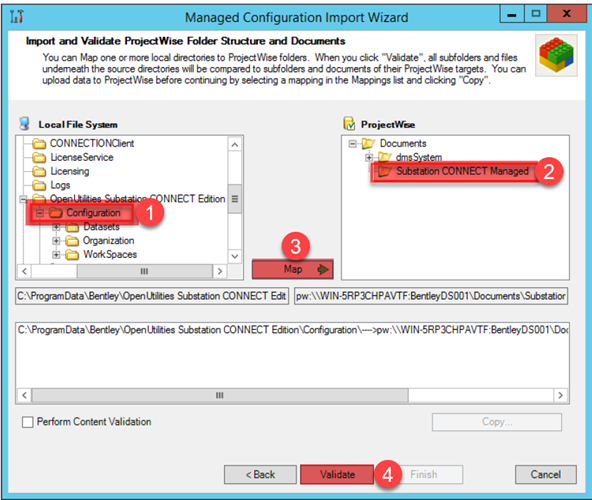Maximize the wizard window
This screenshot has width=592, height=500.
[535, 14]
